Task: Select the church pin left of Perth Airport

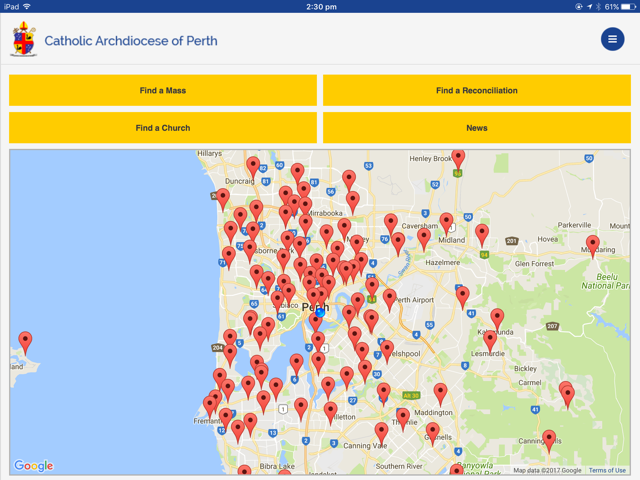Action: tap(389, 300)
